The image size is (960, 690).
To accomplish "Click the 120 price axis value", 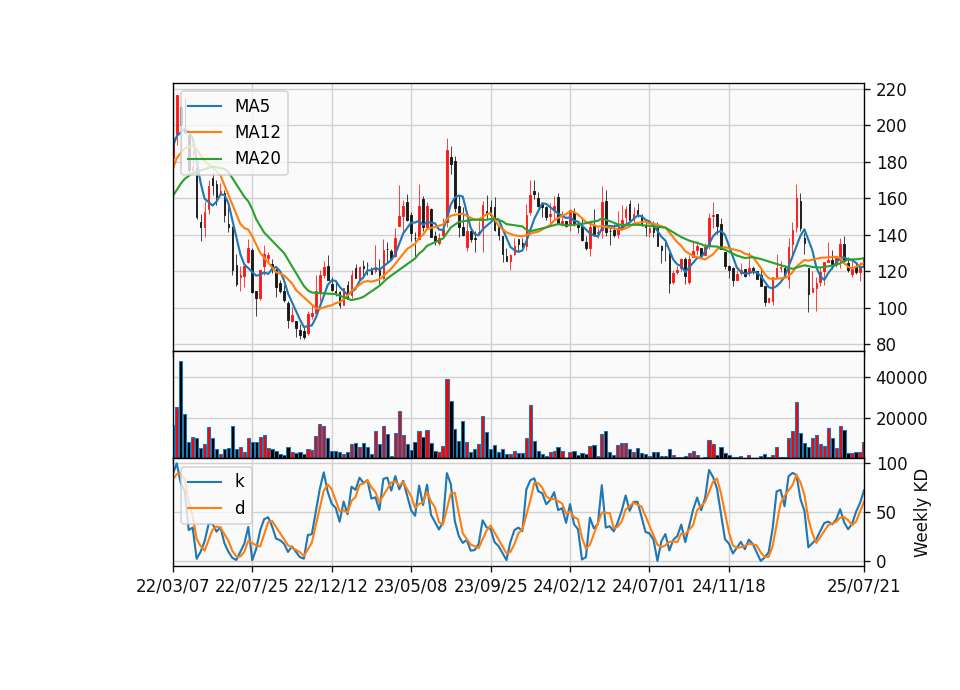I will coord(891,272).
